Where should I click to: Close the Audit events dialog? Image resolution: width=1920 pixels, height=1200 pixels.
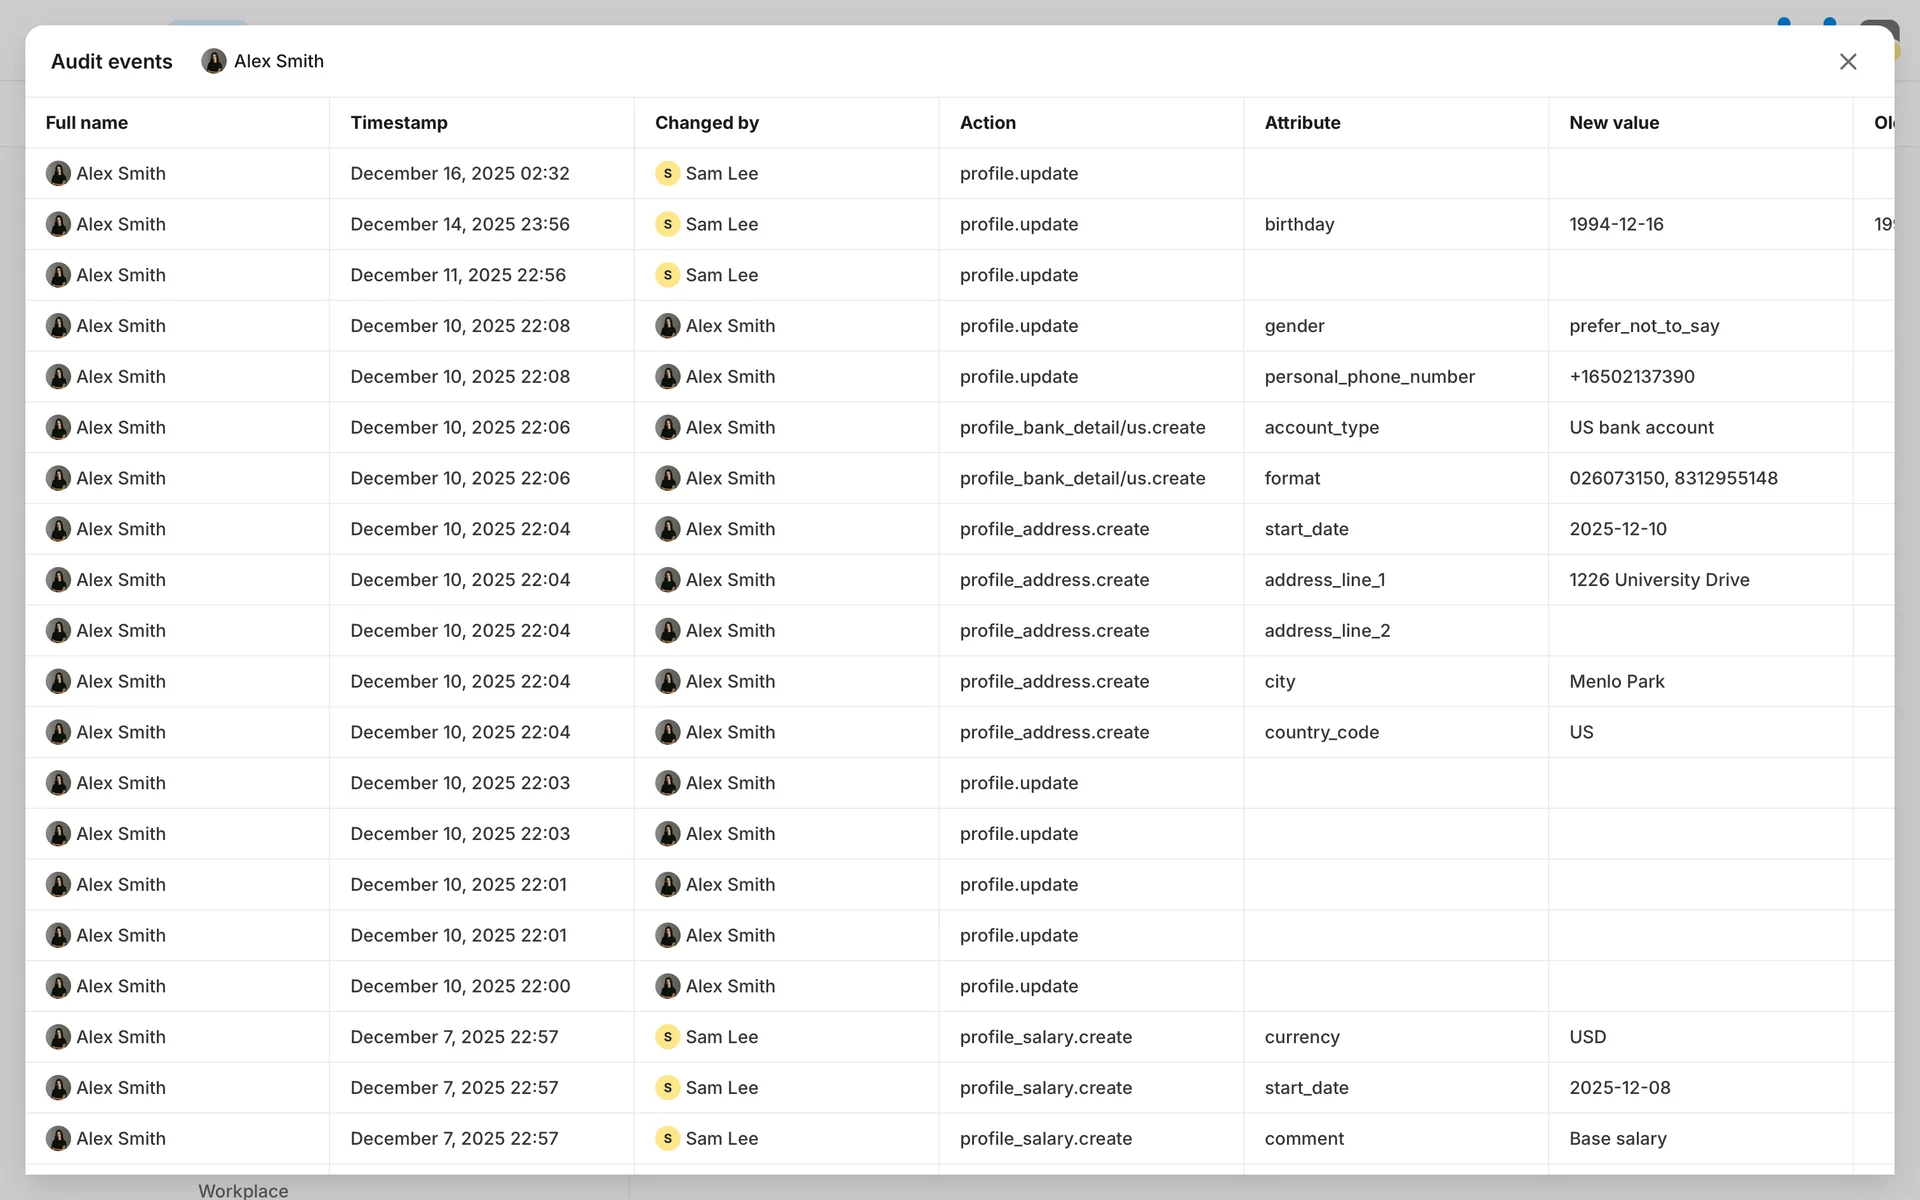click(1847, 62)
